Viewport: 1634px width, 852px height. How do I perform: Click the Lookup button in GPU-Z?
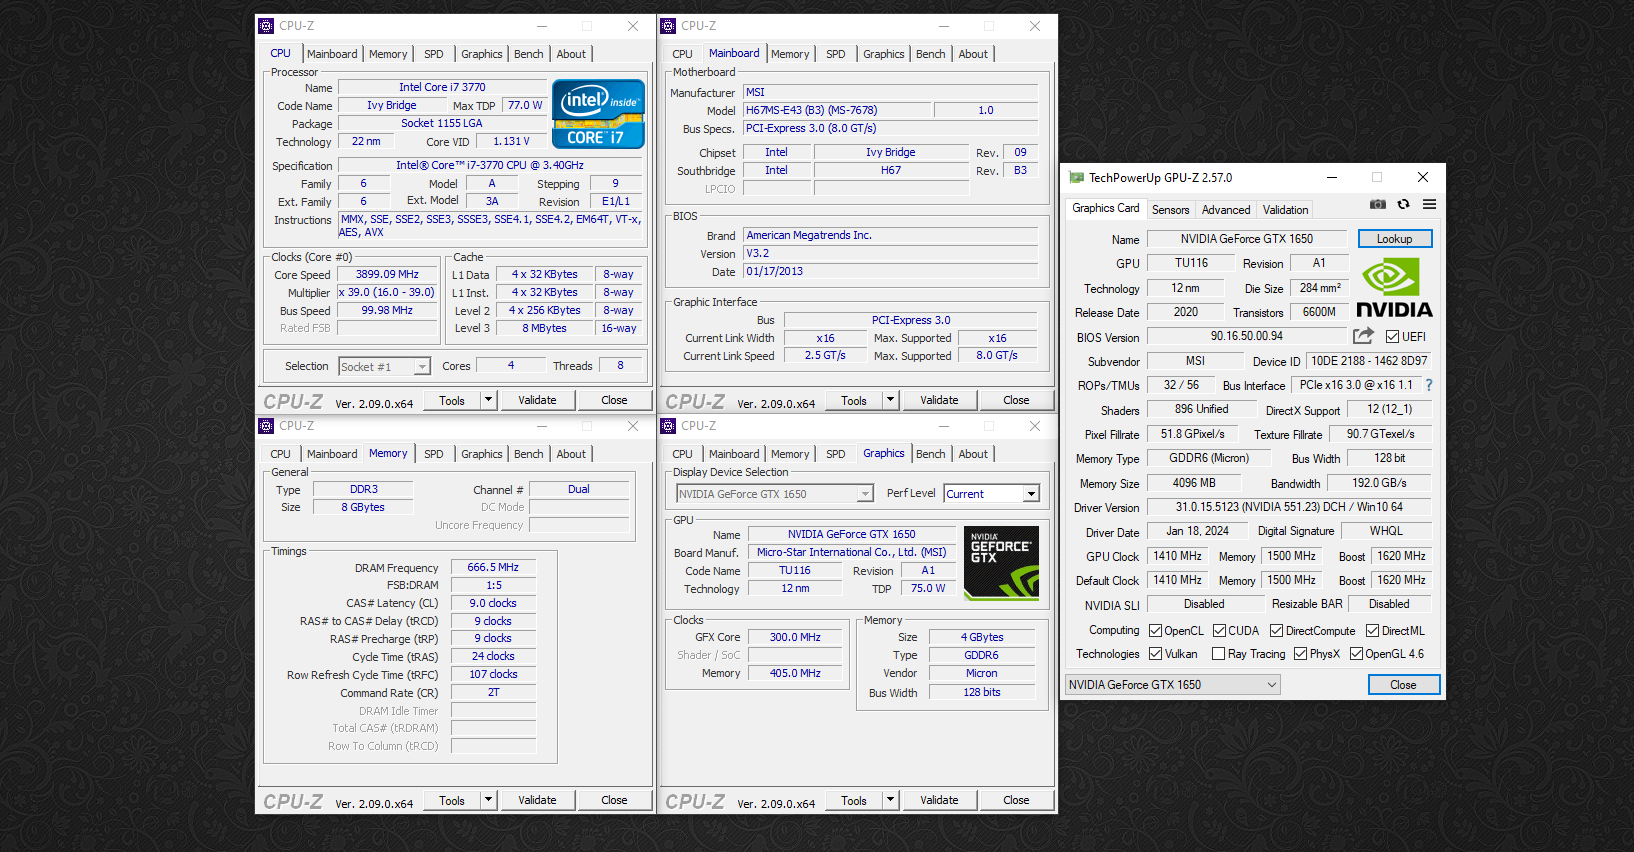click(x=1394, y=239)
